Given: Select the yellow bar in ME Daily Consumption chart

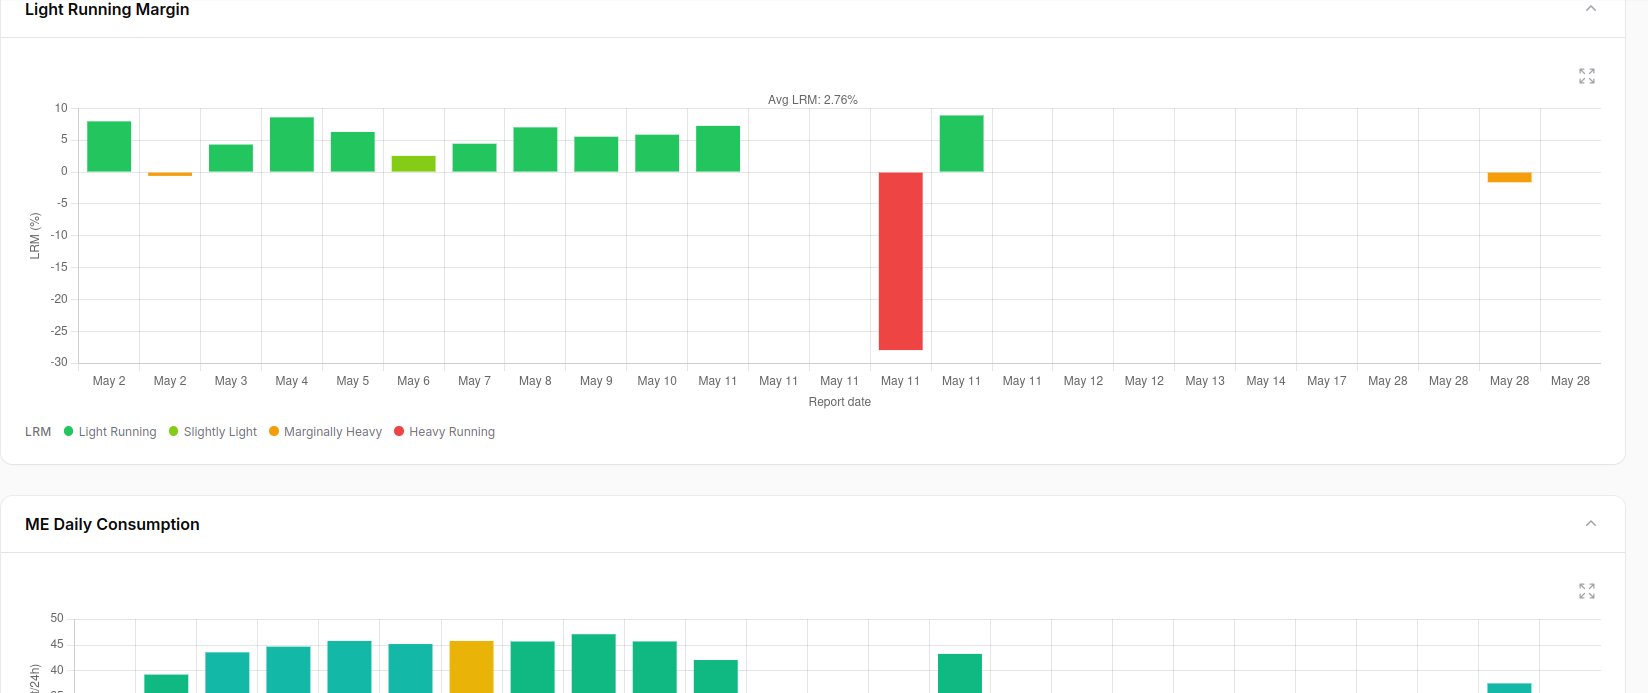Looking at the screenshot, I should point(472,667).
